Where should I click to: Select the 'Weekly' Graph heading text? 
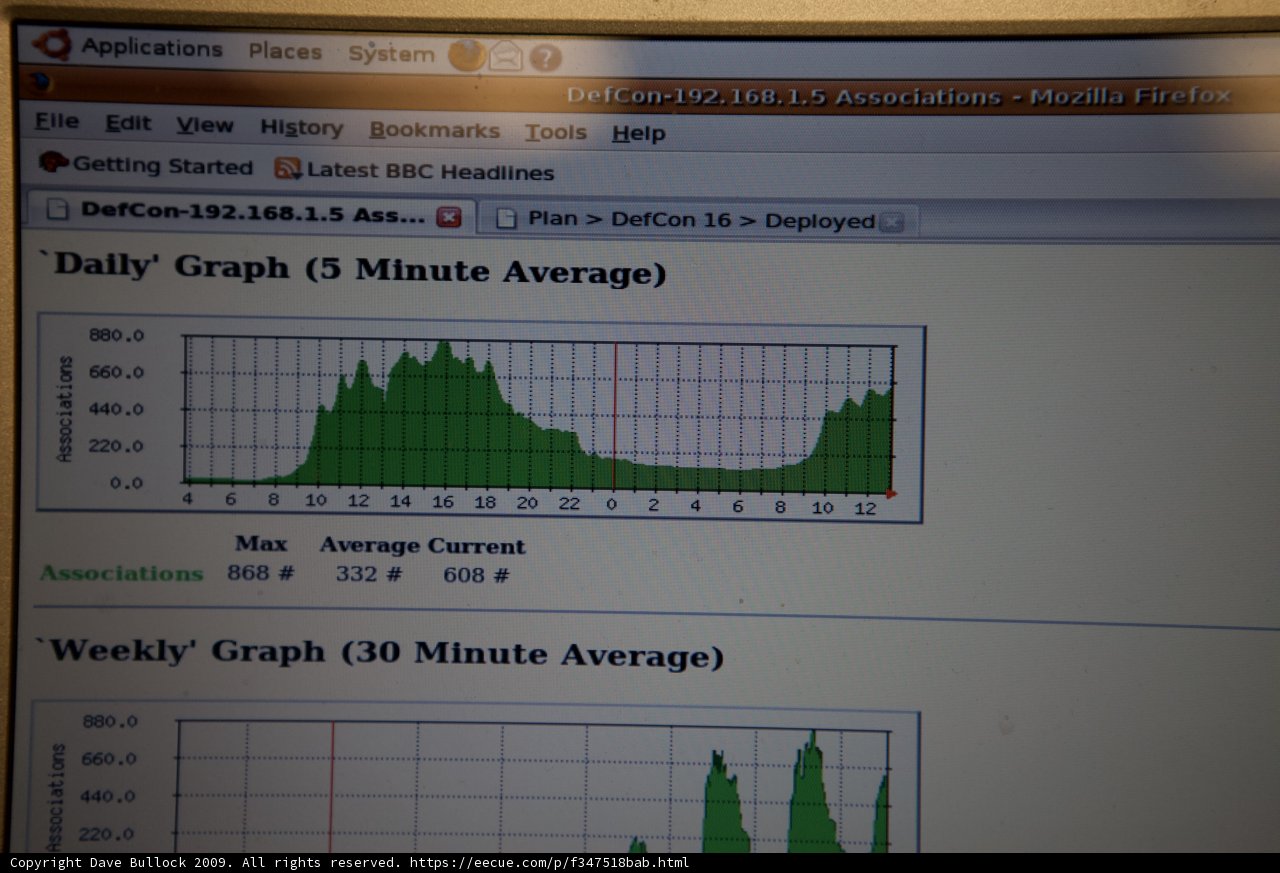tap(380, 653)
